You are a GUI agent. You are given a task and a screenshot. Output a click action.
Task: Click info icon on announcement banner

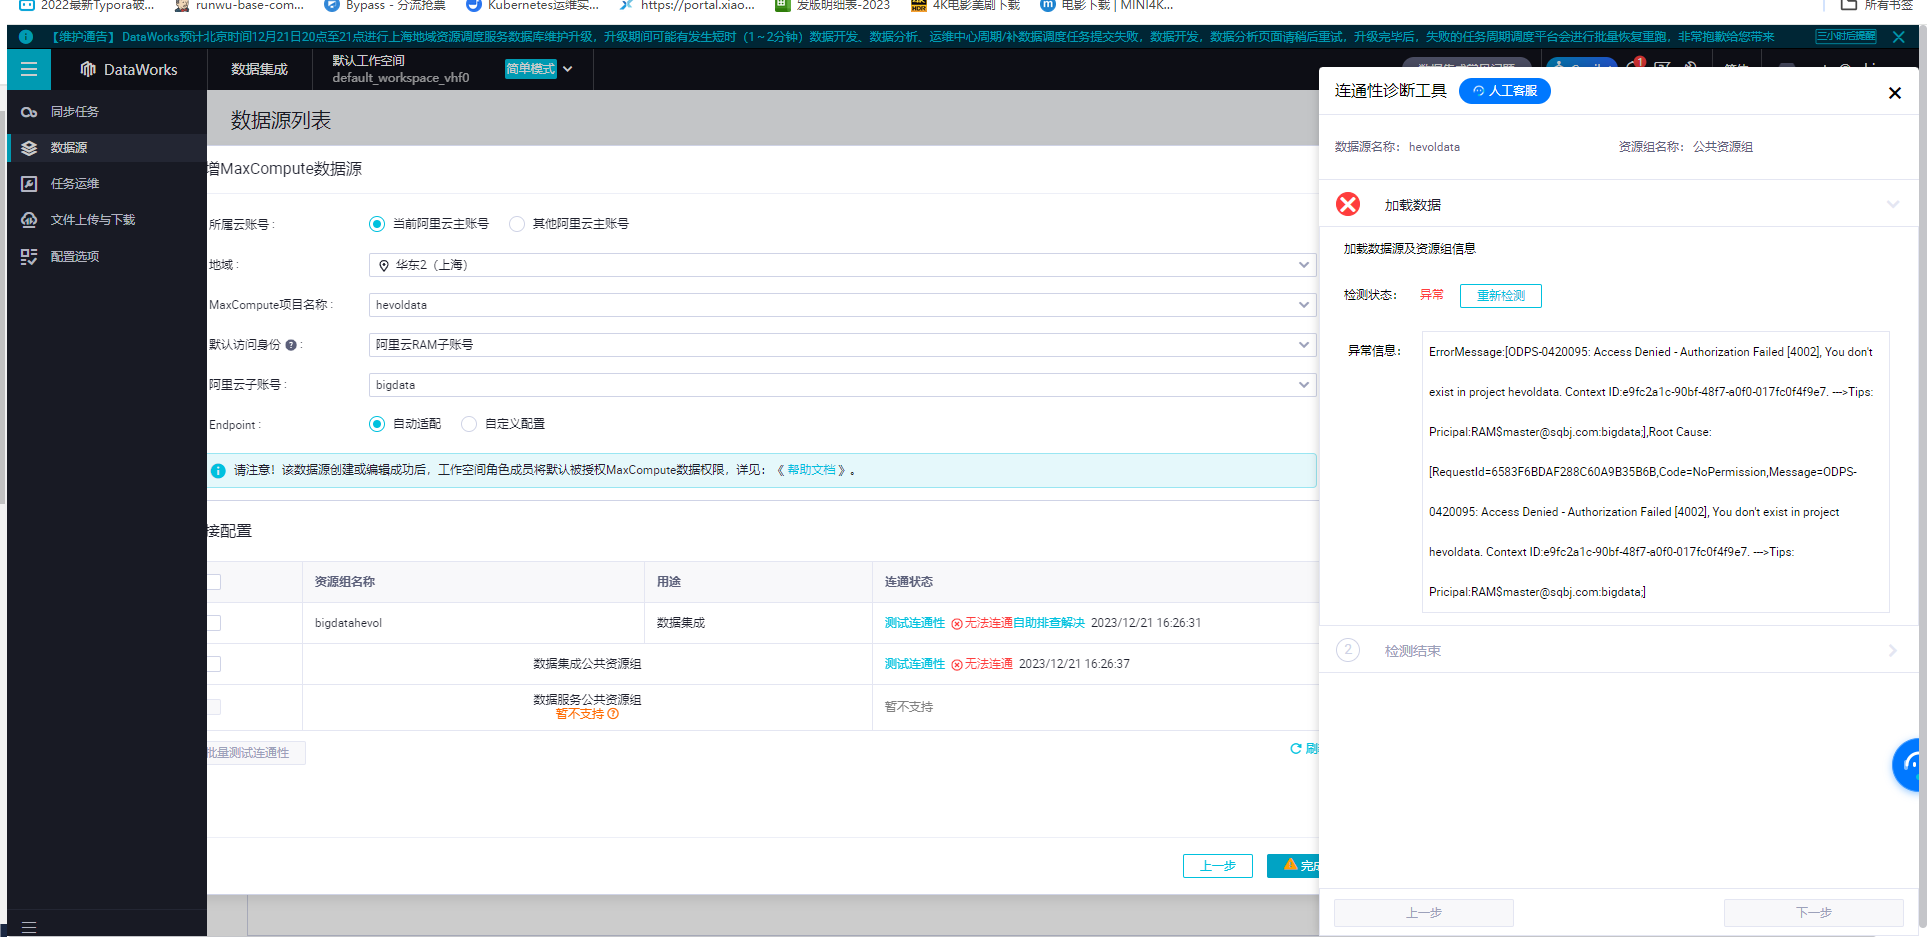26,37
